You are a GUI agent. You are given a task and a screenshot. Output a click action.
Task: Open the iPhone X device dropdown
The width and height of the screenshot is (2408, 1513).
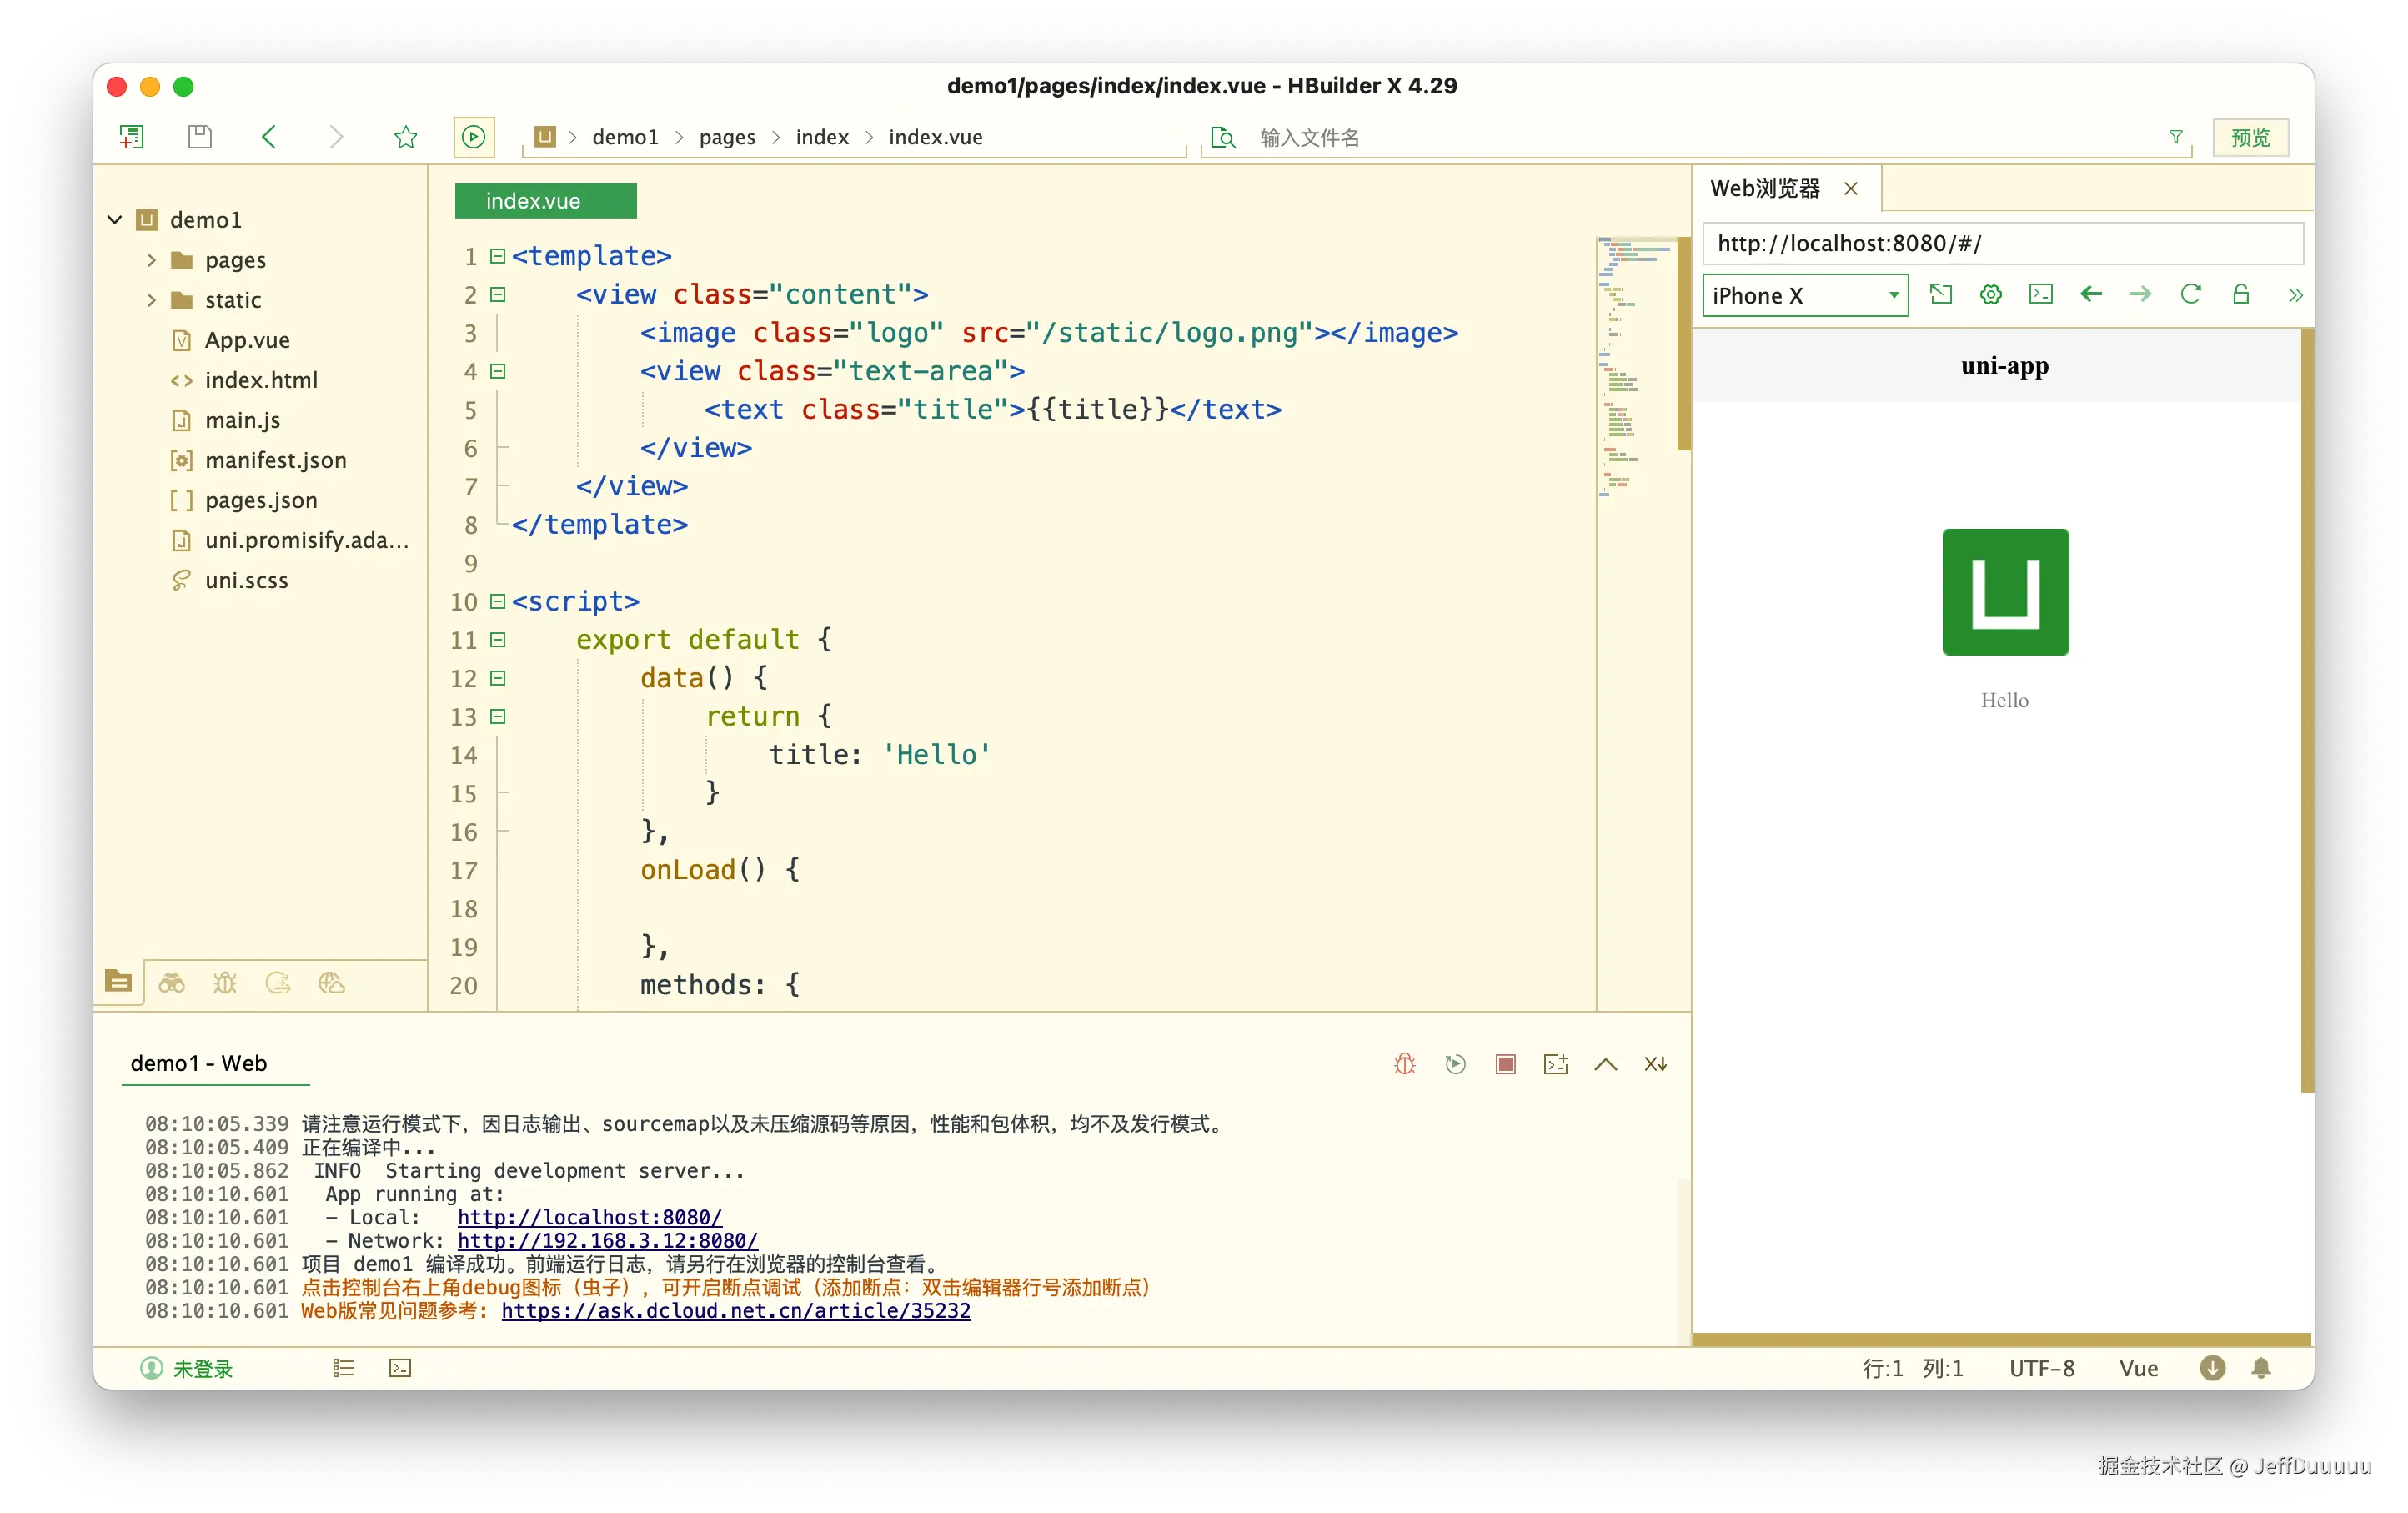1805,295
